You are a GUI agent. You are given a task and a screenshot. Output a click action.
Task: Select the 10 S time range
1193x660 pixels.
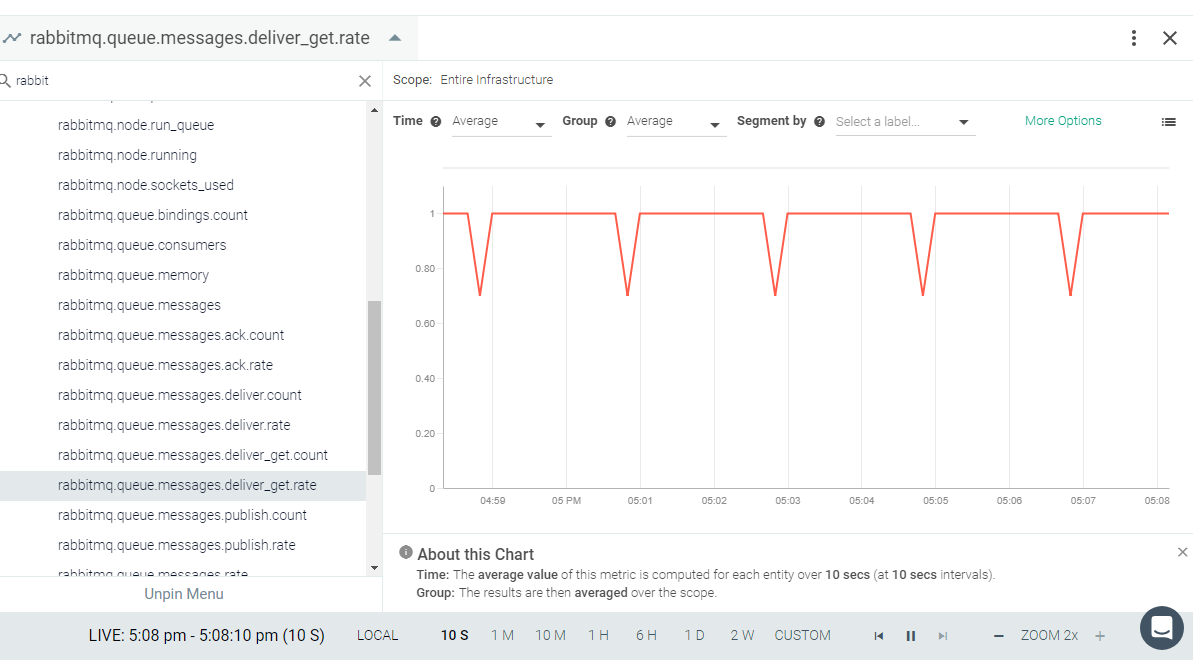[455, 636]
